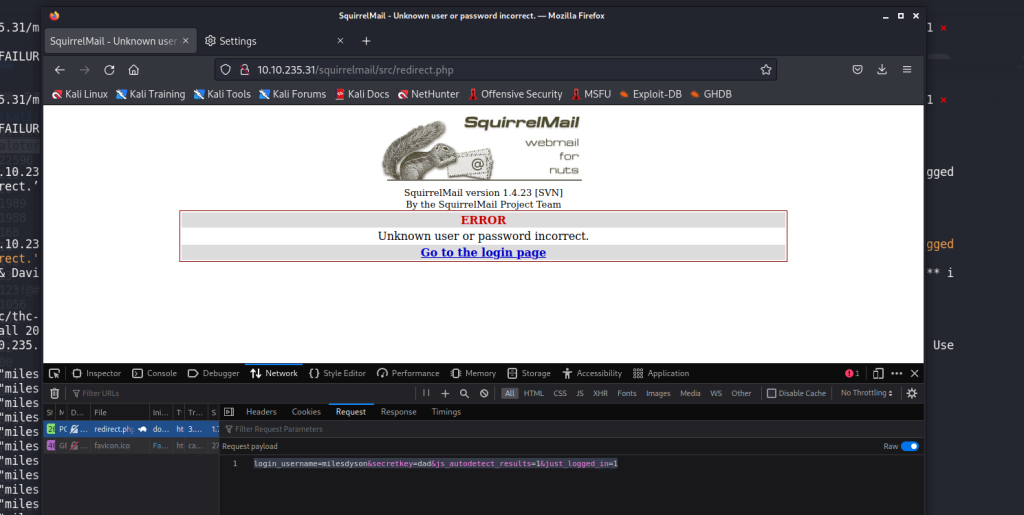1024x515 pixels.
Task: Open a new browser tab
Action: (366, 41)
